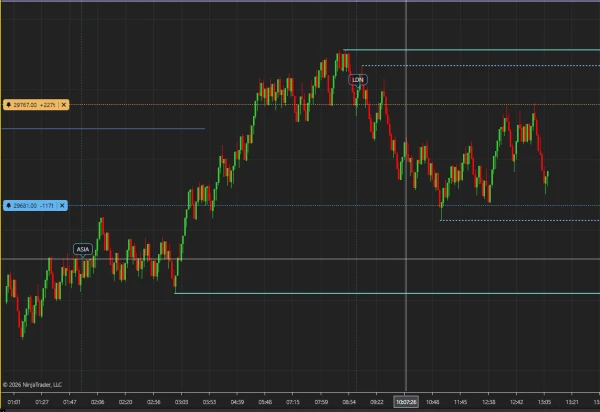Select the short dark blue horizontal line

103,129
